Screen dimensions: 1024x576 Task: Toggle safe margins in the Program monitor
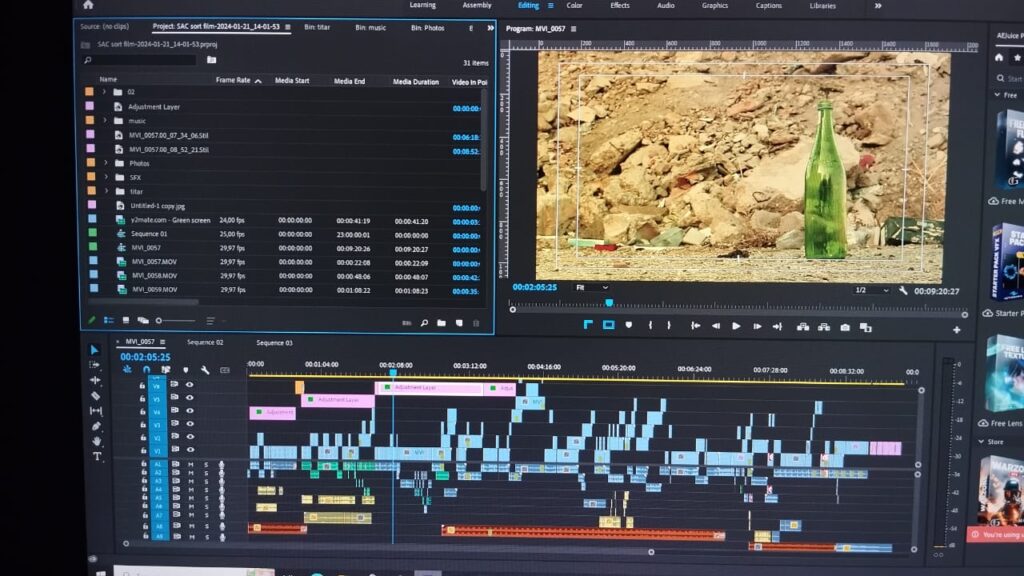[x=608, y=325]
